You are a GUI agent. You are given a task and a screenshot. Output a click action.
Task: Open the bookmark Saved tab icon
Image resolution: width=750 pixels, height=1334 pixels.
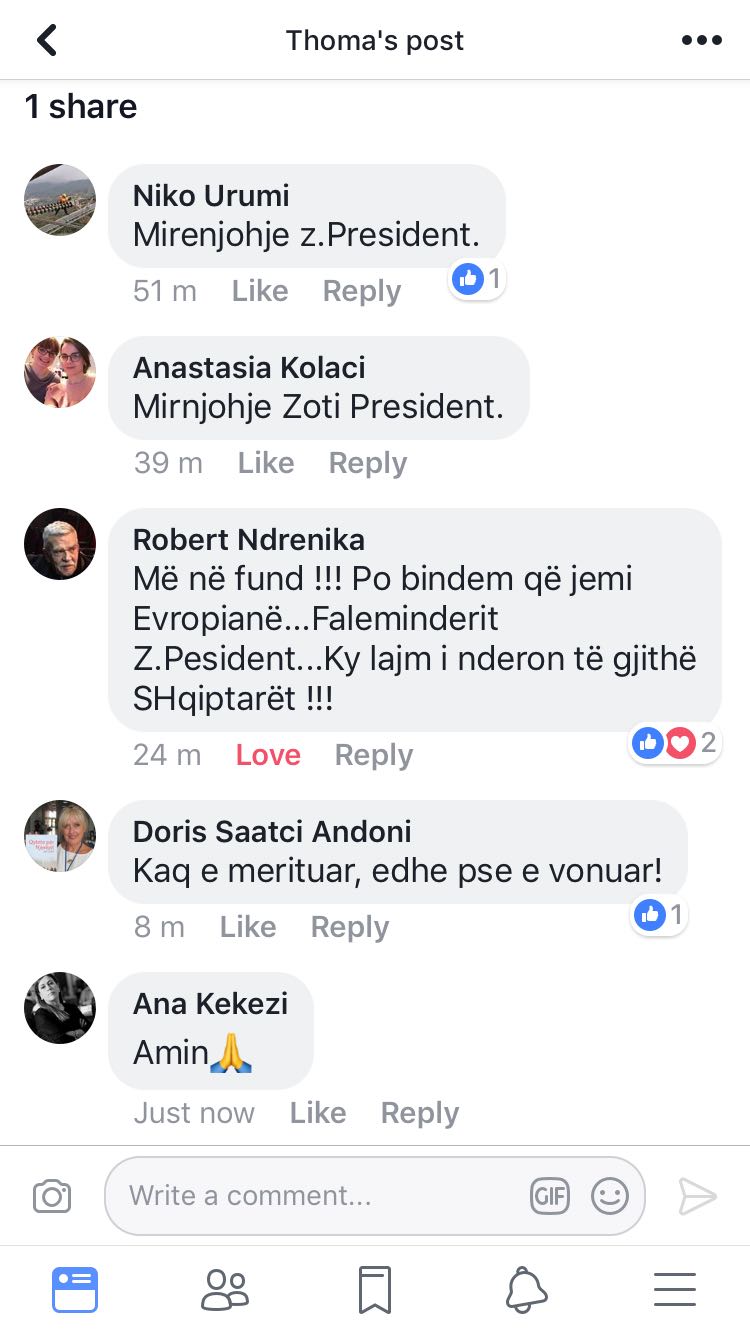(375, 1289)
